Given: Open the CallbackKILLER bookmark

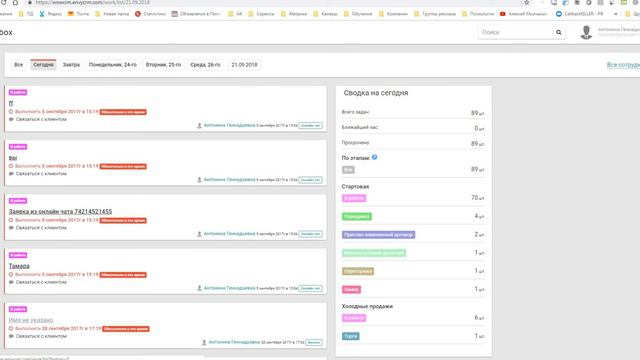Looking at the screenshot, I should 580,14.
